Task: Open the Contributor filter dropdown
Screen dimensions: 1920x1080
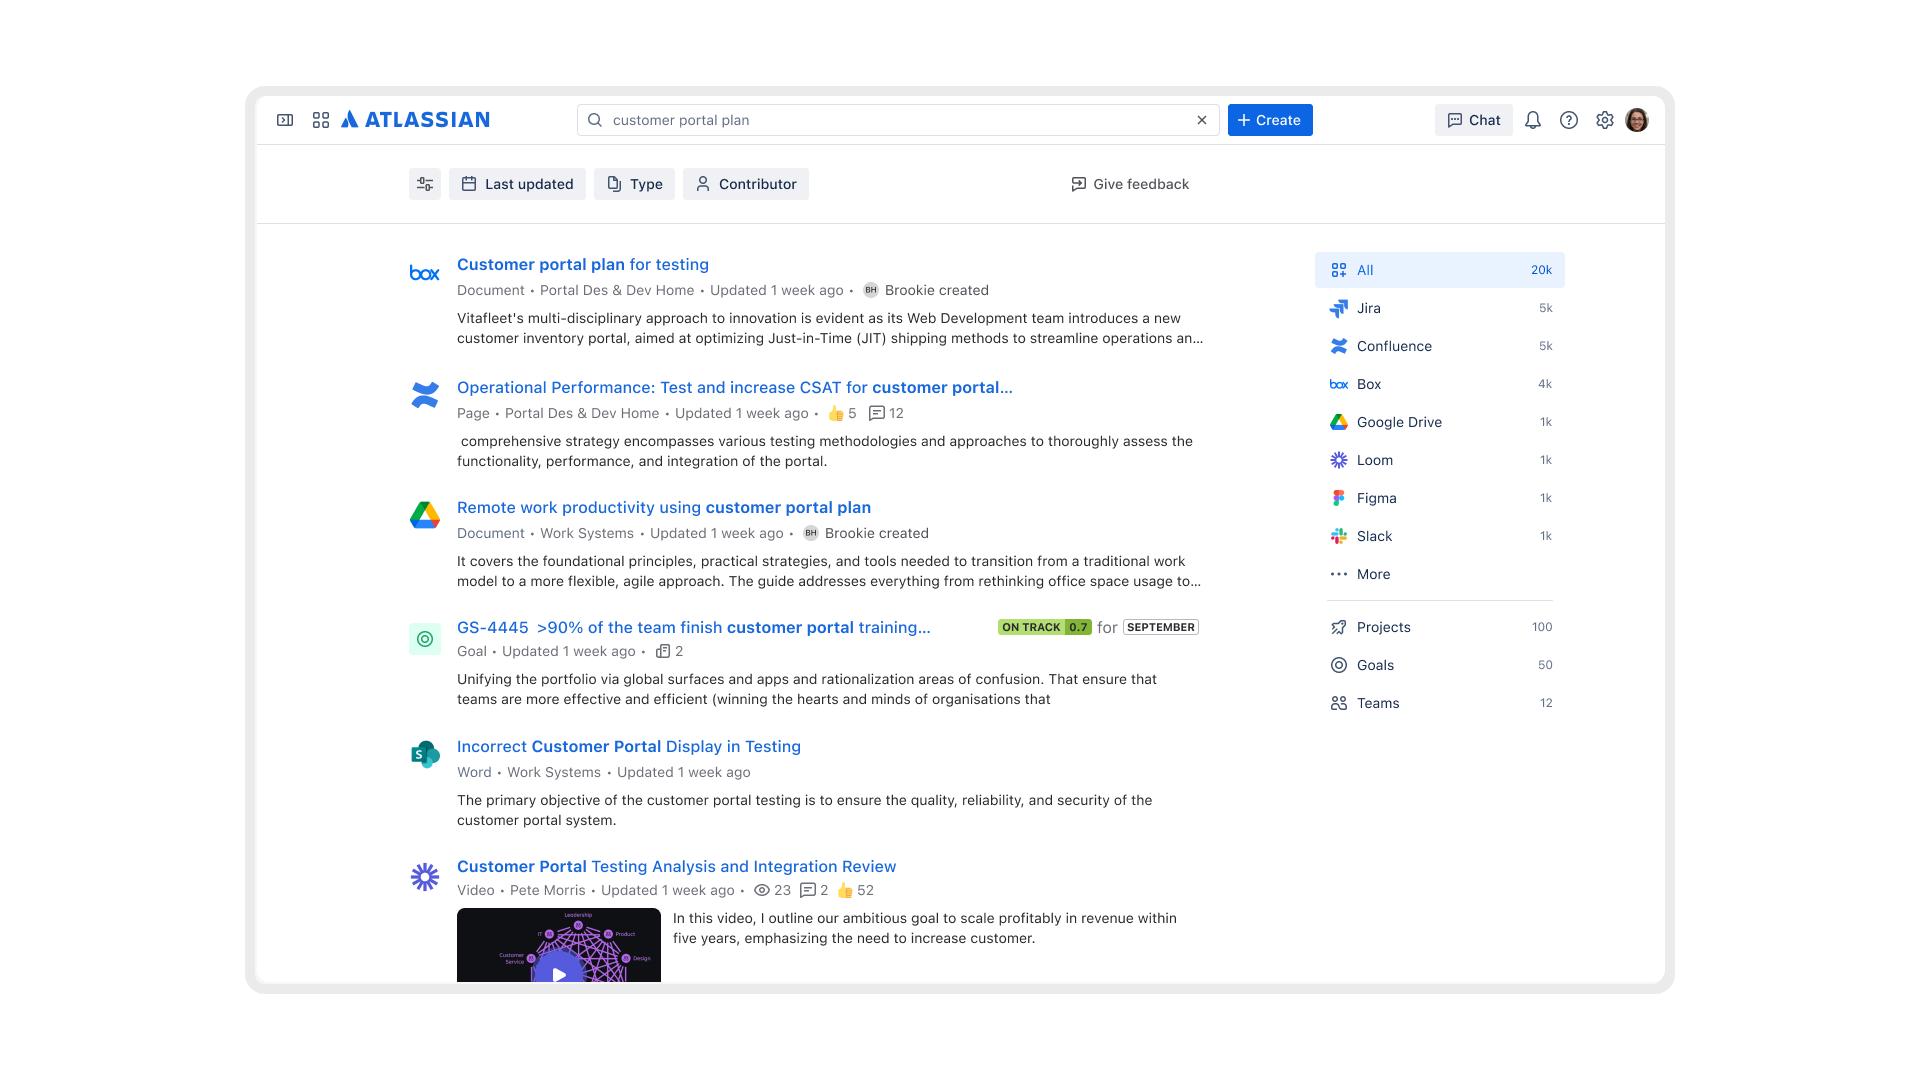Action: [746, 184]
